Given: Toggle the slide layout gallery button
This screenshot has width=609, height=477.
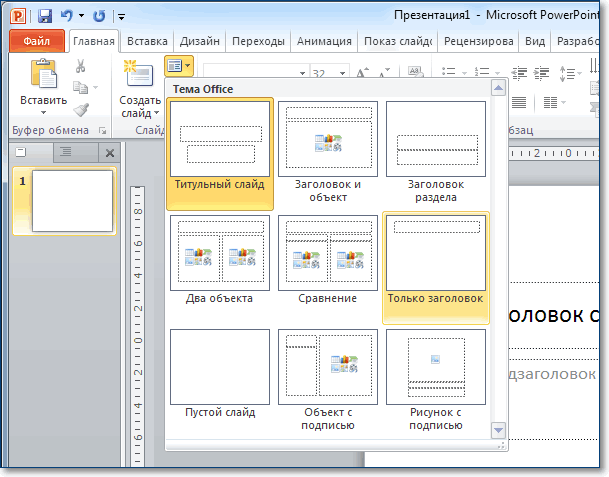Looking at the screenshot, I should (179, 66).
